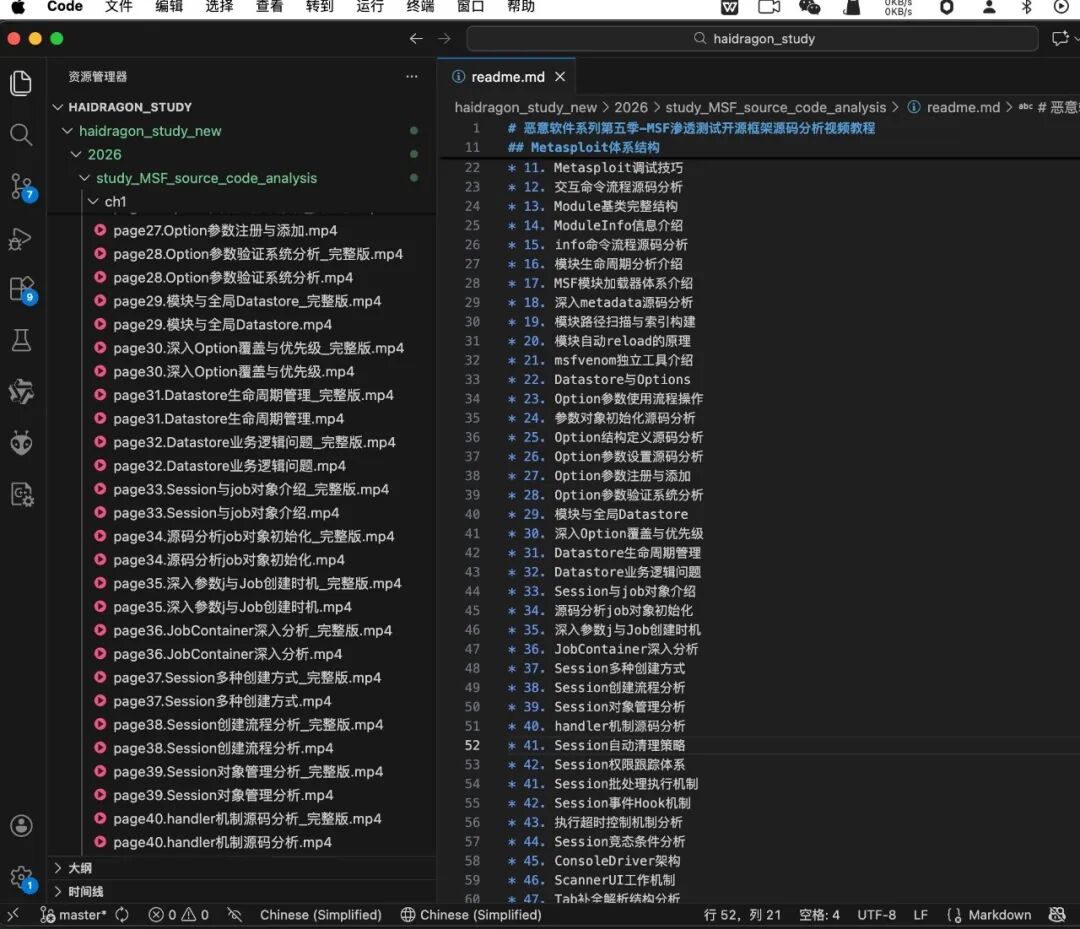Click the go forward arrow
The image size is (1080, 929).
[x=444, y=39]
